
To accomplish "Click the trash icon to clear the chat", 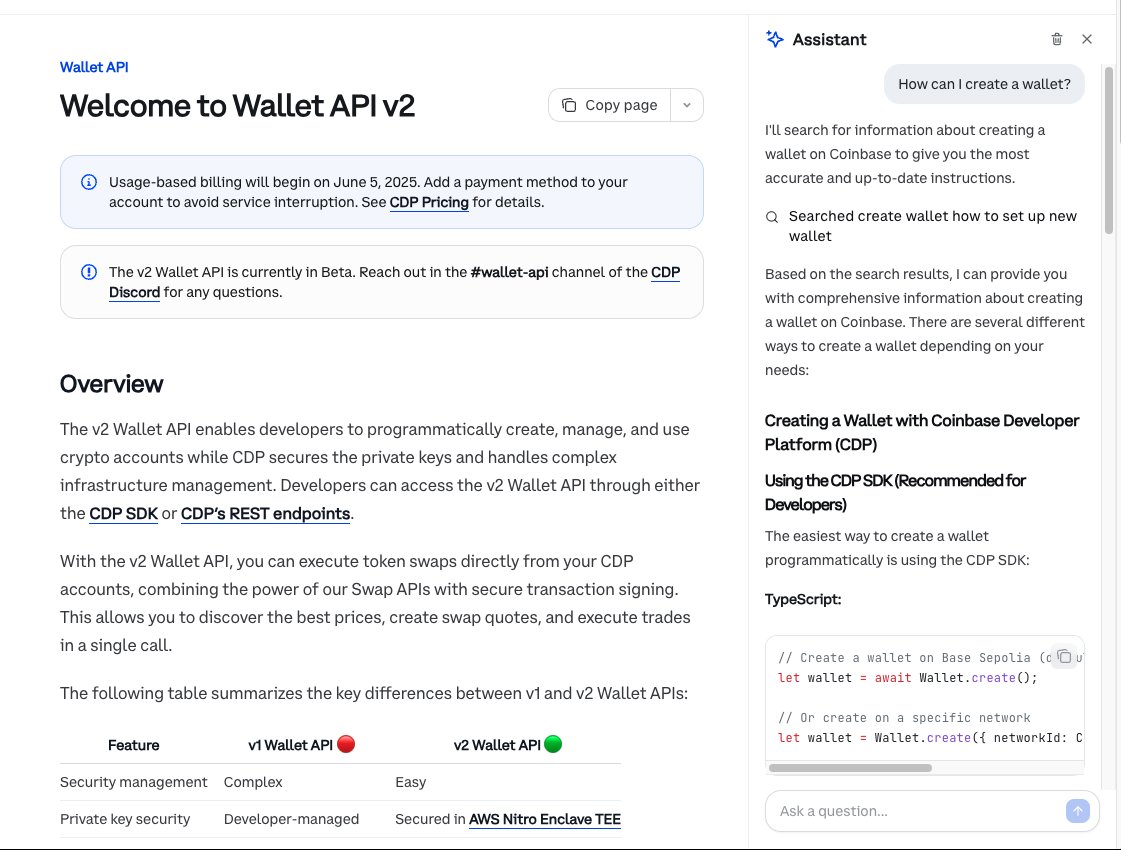I will click(x=1057, y=39).
